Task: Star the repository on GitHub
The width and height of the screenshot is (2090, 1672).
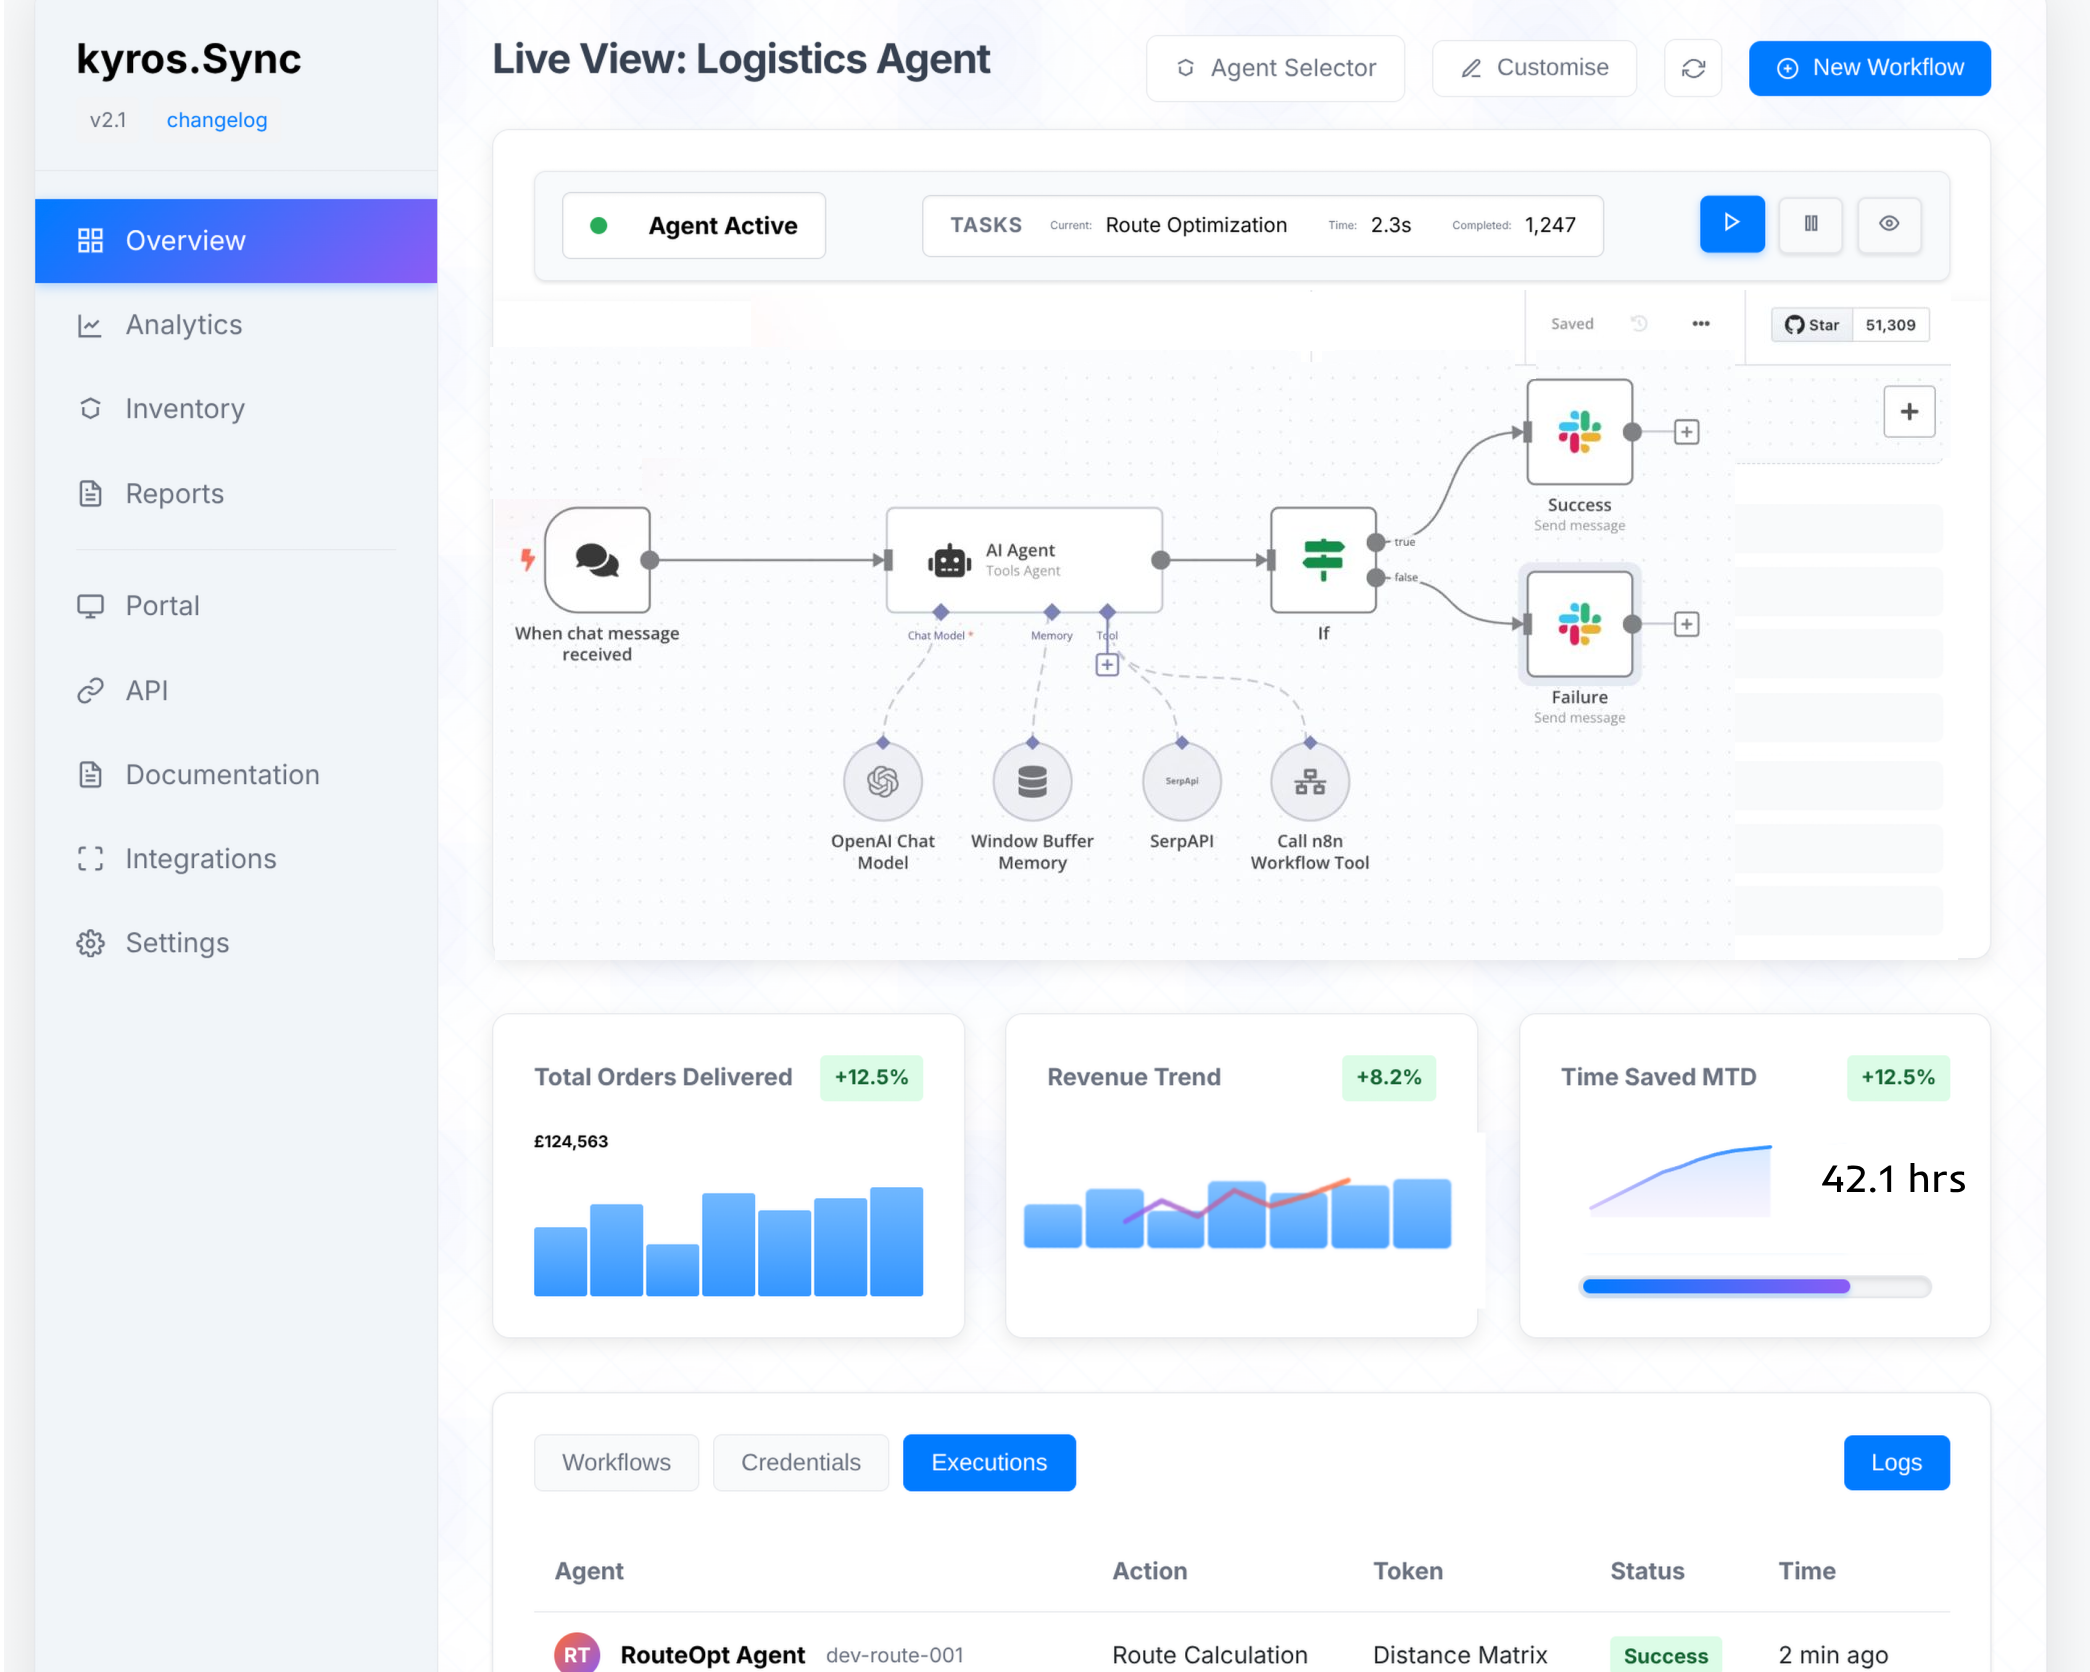Action: pos(1810,324)
